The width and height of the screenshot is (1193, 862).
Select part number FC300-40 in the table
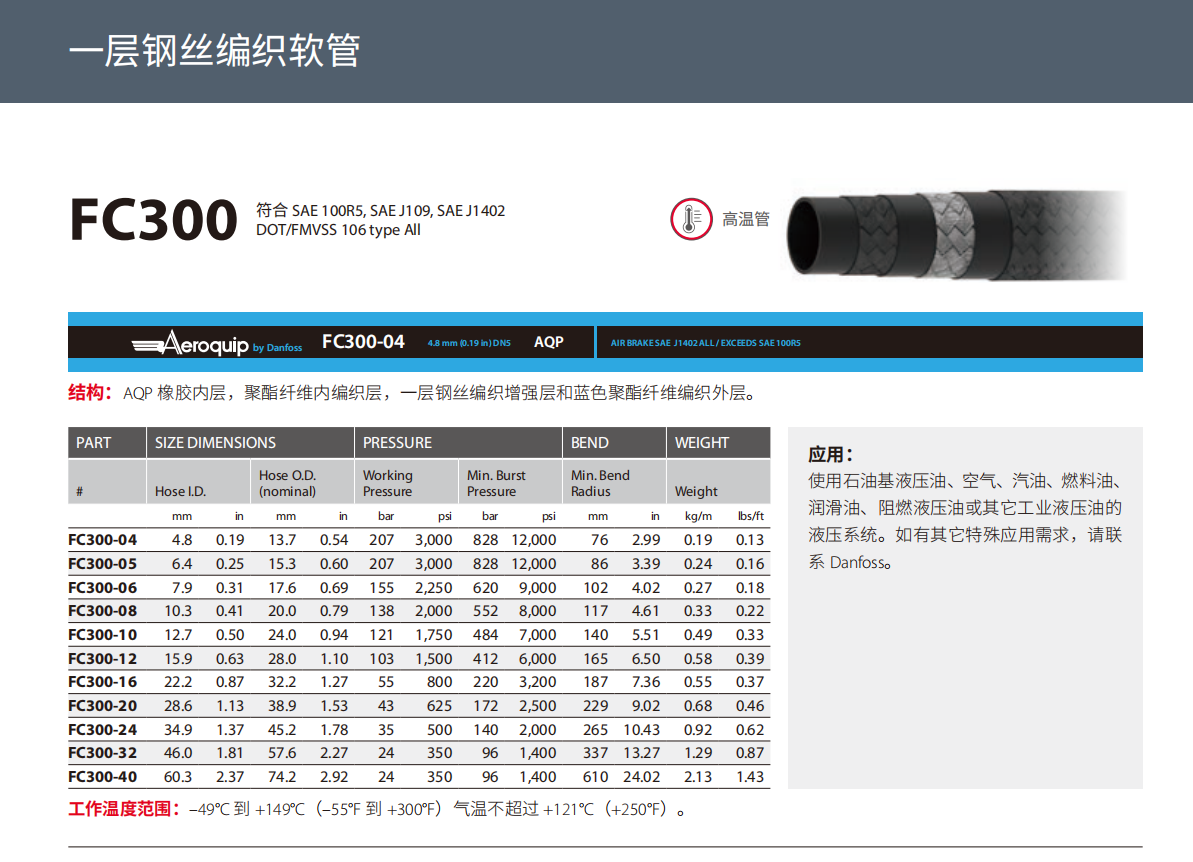[103, 777]
